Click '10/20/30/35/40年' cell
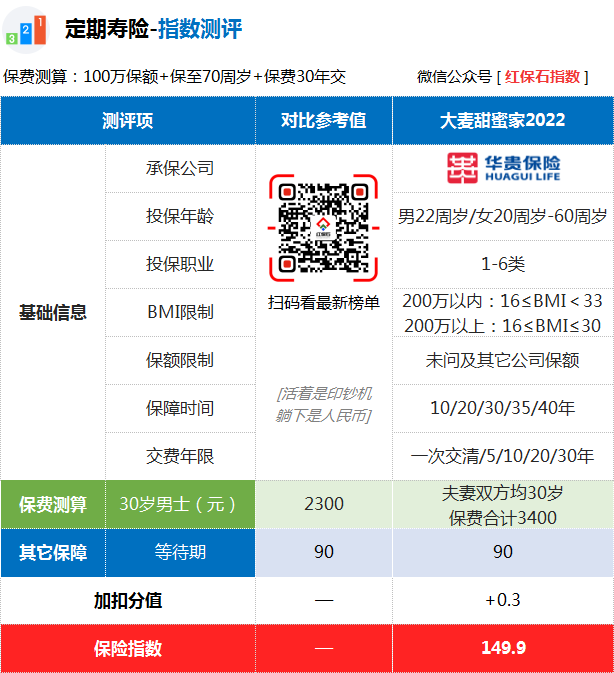 click(502, 408)
